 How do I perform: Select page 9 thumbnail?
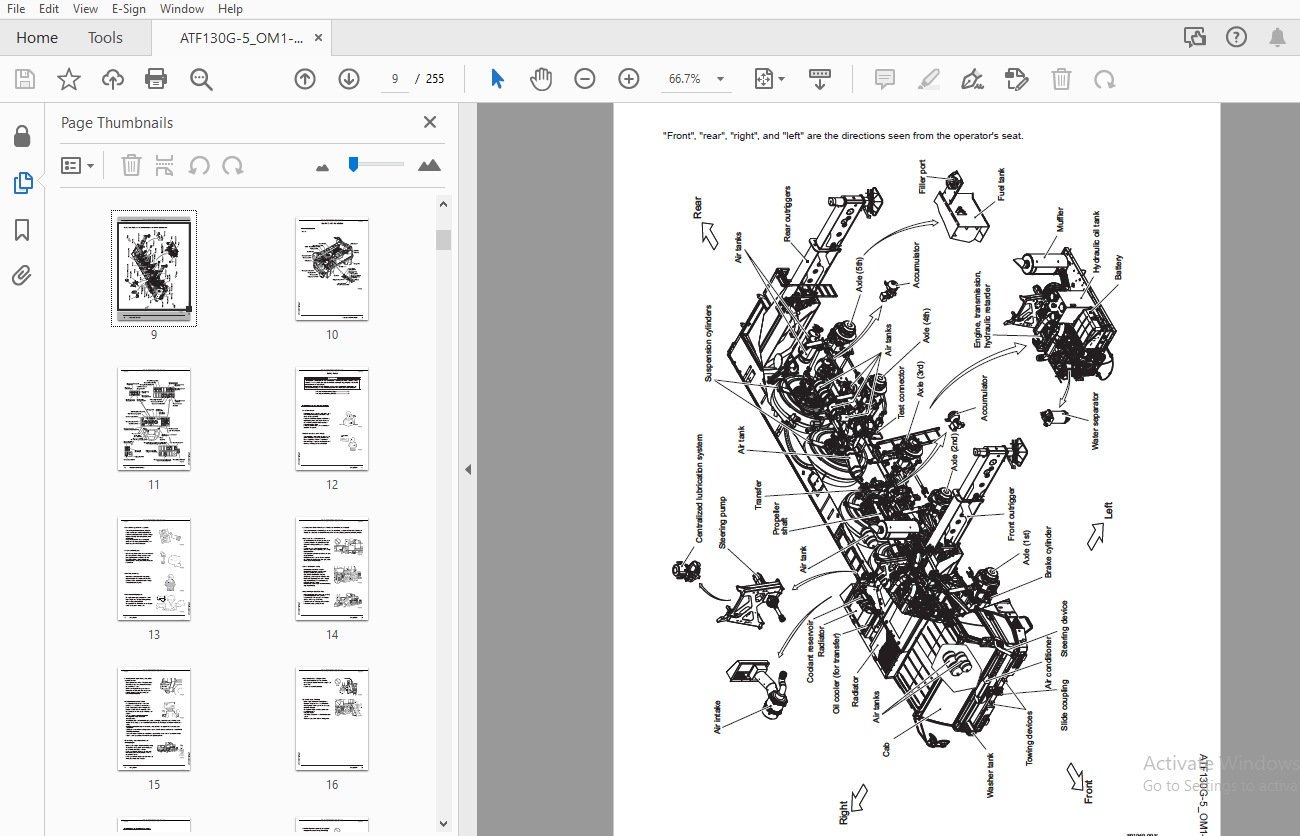pos(154,268)
